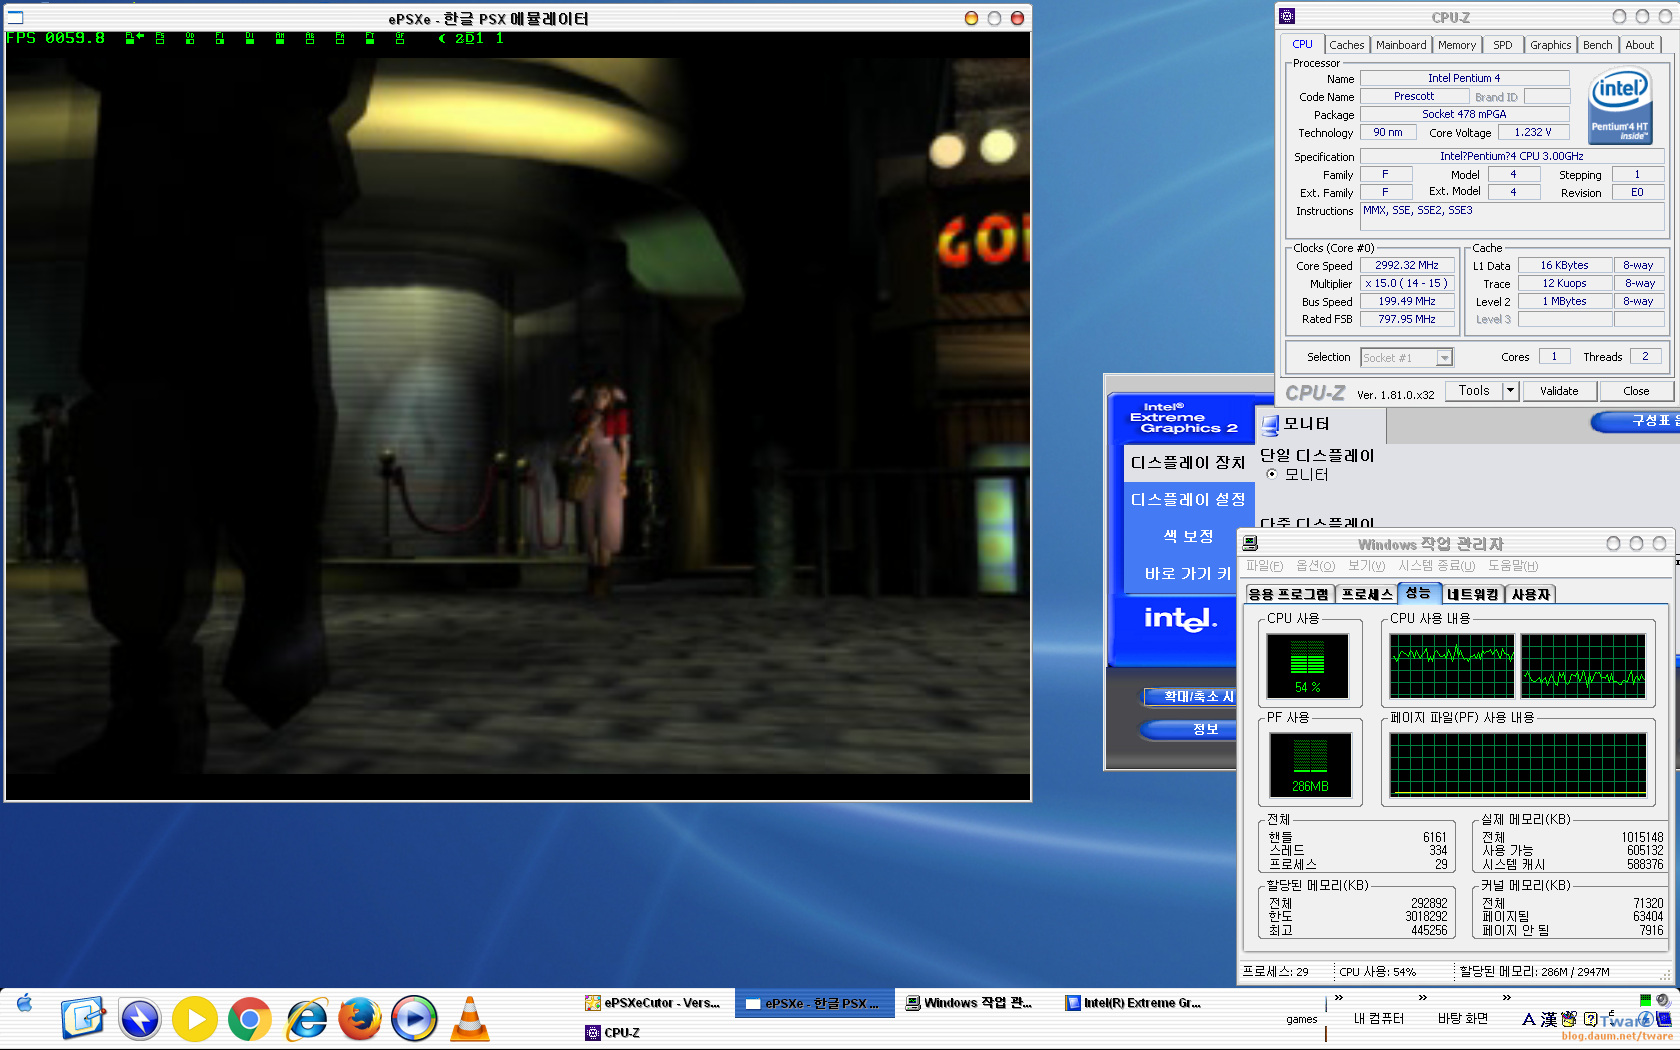Open the About tab in CPU-Z
Screen dimensions: 1680x1050
1639,45
